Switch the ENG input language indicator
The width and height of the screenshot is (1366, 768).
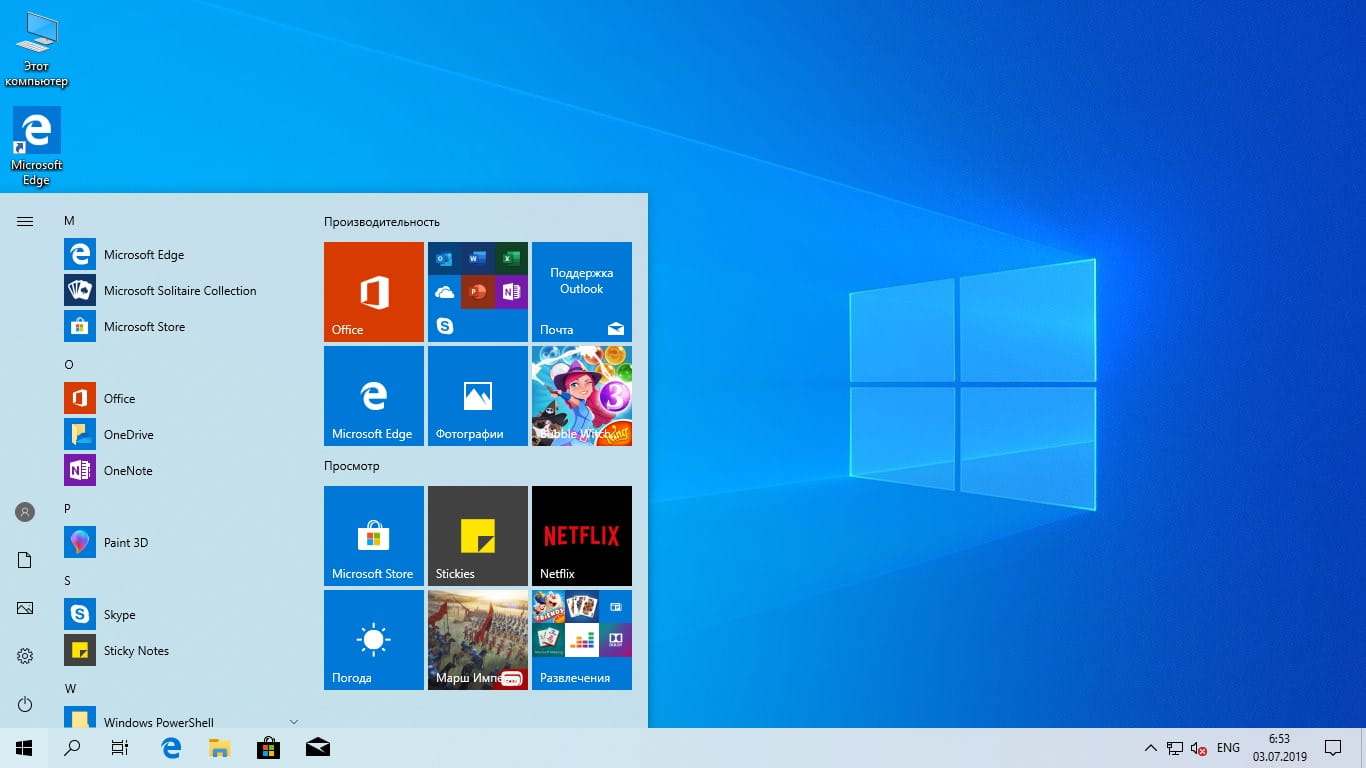[x=1228, y=748]
